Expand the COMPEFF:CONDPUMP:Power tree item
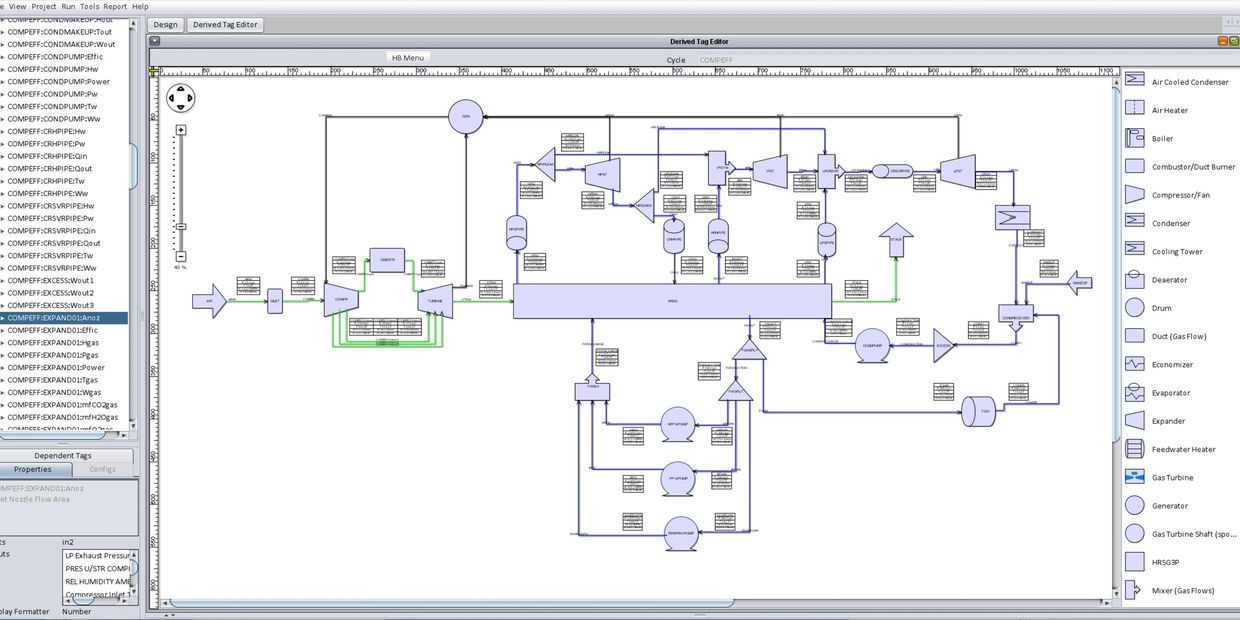The width and height of the screenshot is (1240, 620). 3,82
